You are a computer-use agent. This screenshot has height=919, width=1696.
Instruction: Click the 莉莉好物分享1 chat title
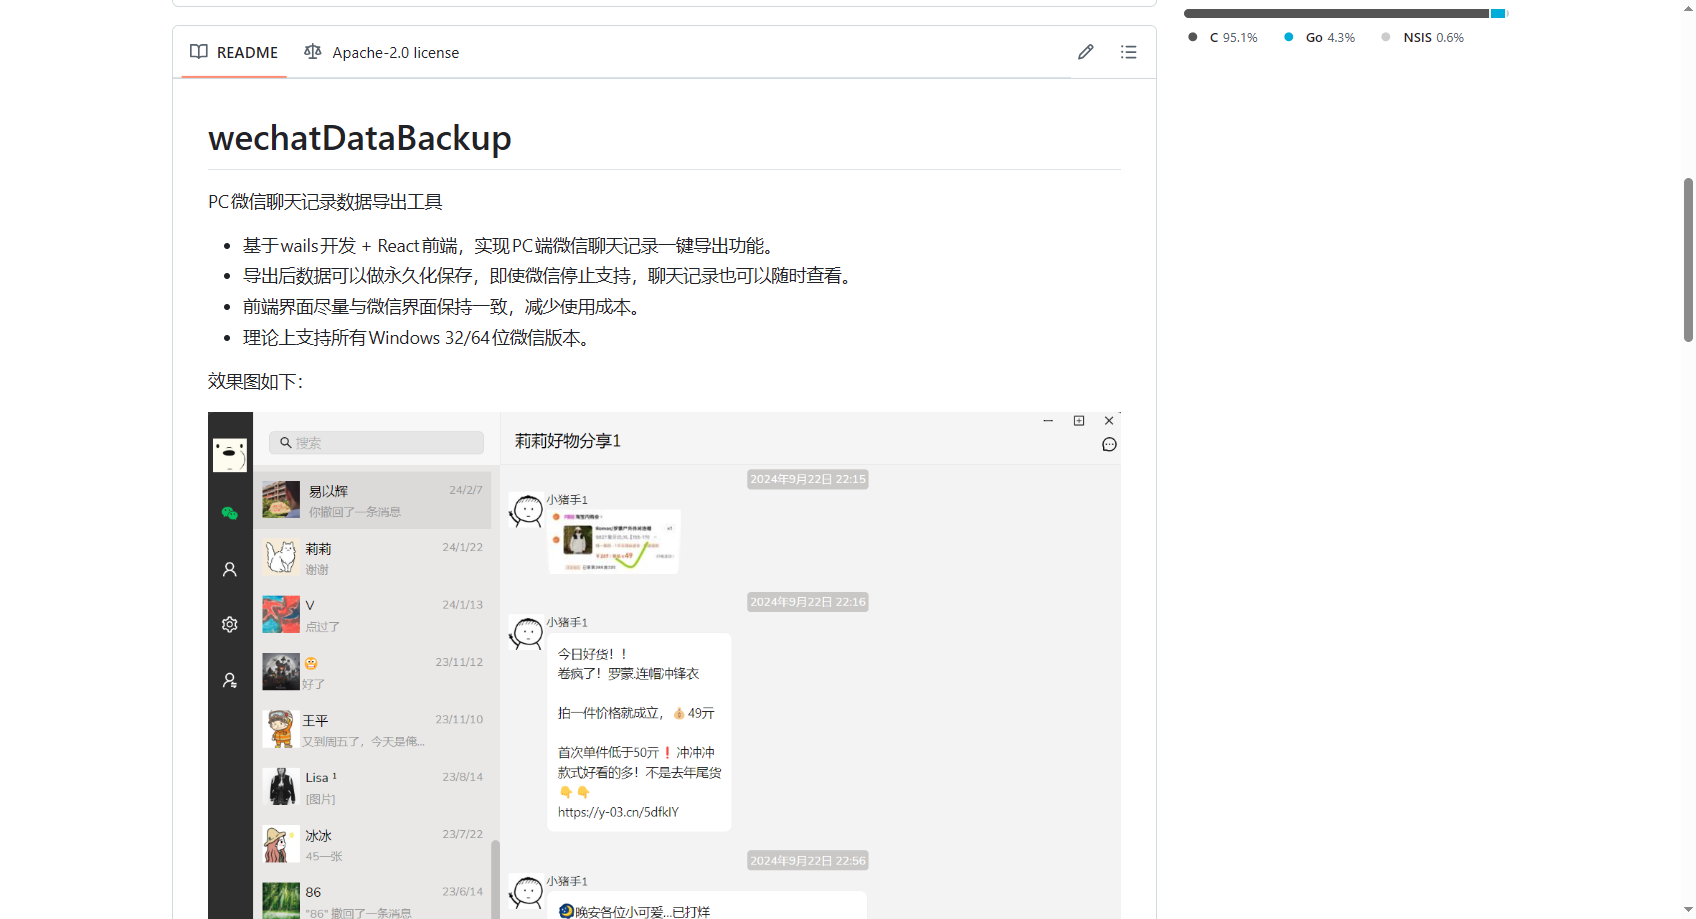coord(568,441)
